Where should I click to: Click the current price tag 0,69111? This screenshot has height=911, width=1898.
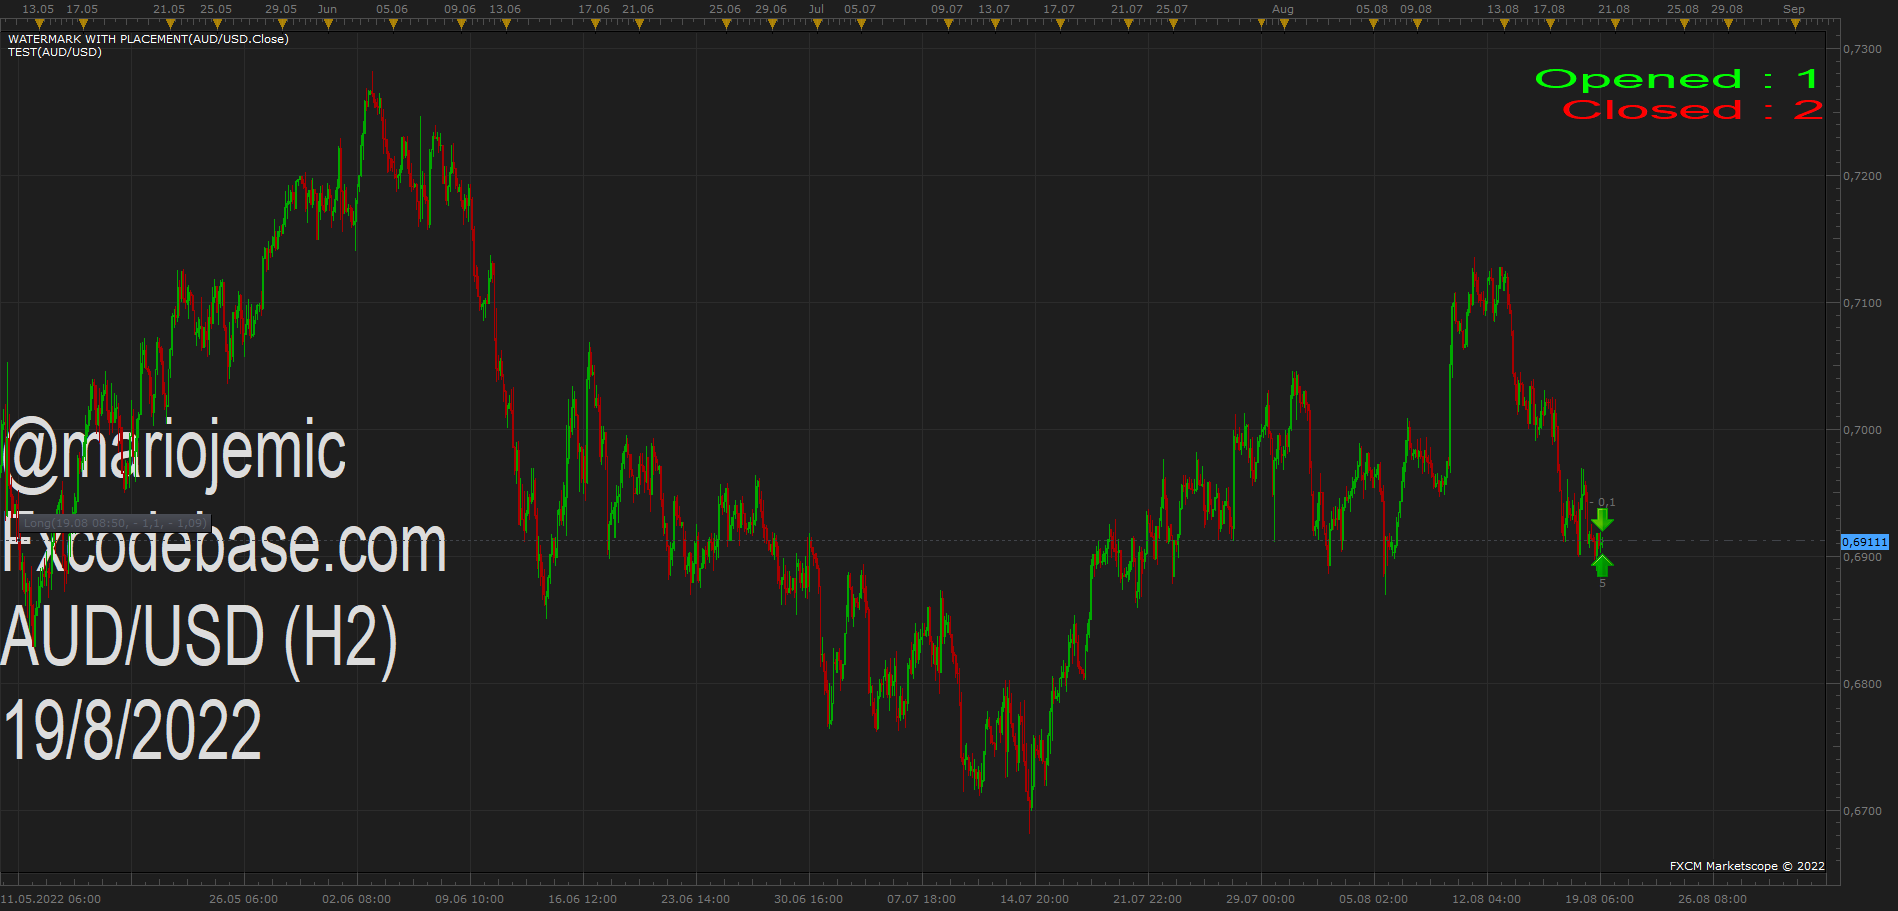(1865, 542)
